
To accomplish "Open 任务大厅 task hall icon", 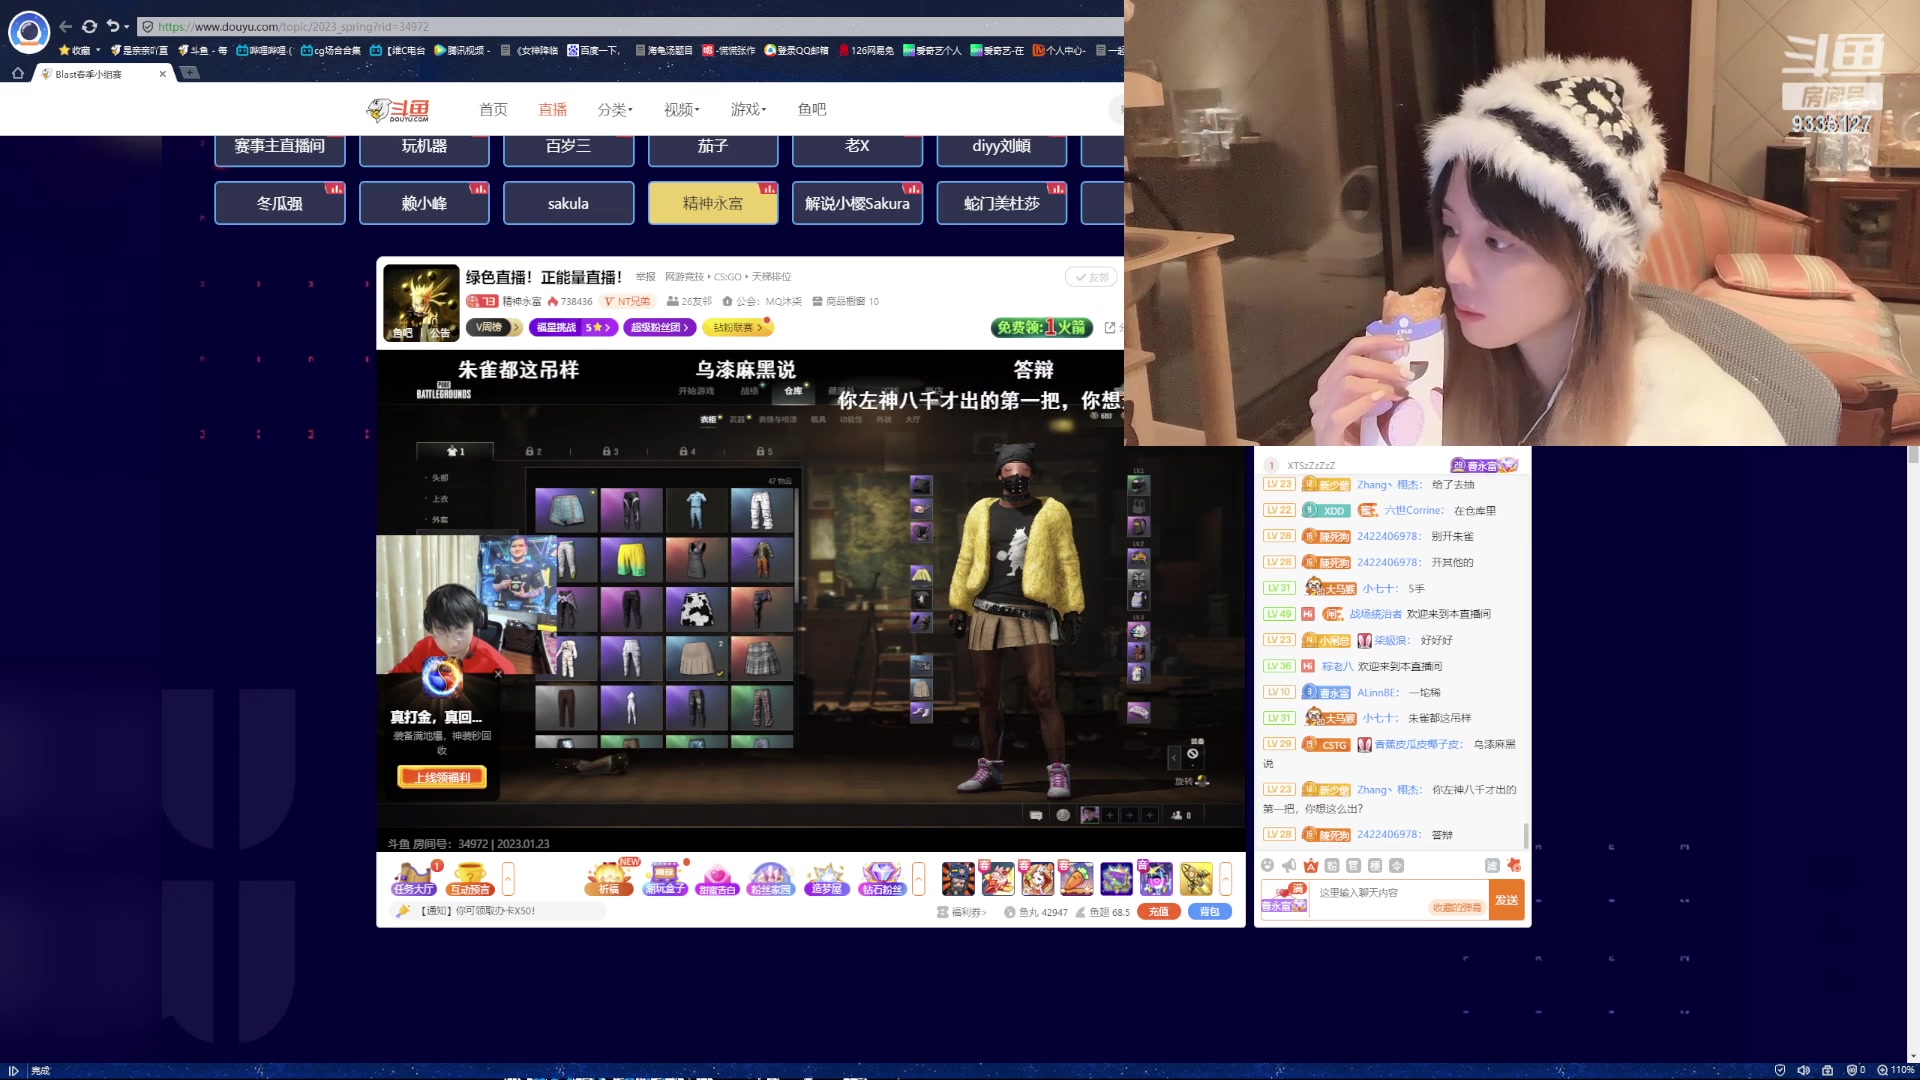I will click(414, 878).
